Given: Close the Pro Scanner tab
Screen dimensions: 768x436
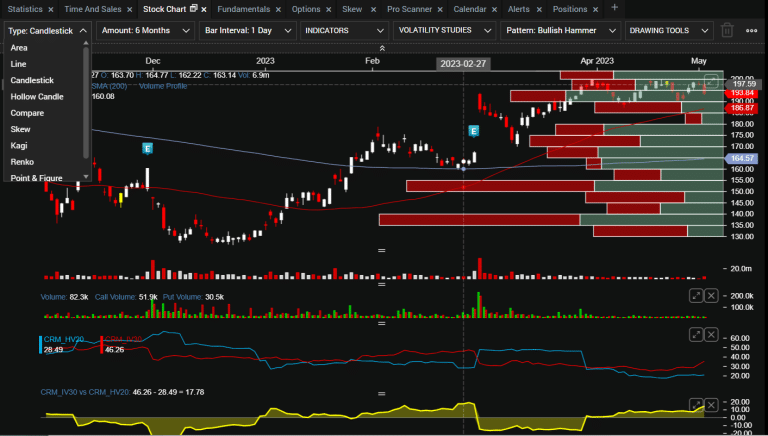Looking at the screenshot, I should pyautogui.click(x=440, y=8).
